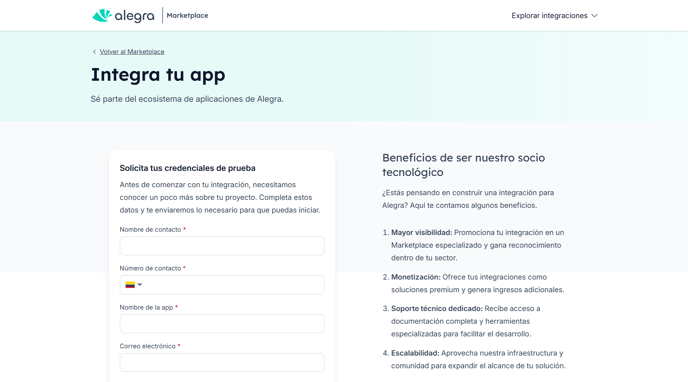Viewport: 688px width, 382px height.
Task: Focus the Nombre de contacto field
Action: [222, 246]
